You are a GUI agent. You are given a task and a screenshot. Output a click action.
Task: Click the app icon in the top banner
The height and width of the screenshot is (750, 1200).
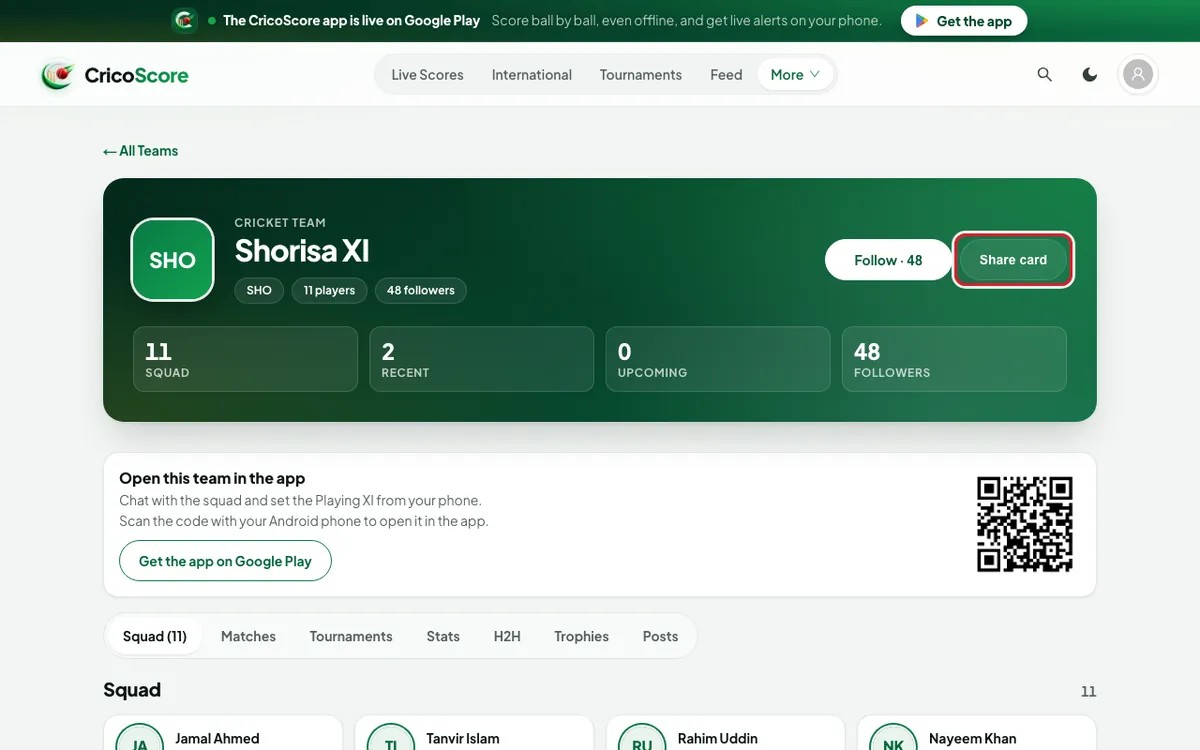coord(184,20)
